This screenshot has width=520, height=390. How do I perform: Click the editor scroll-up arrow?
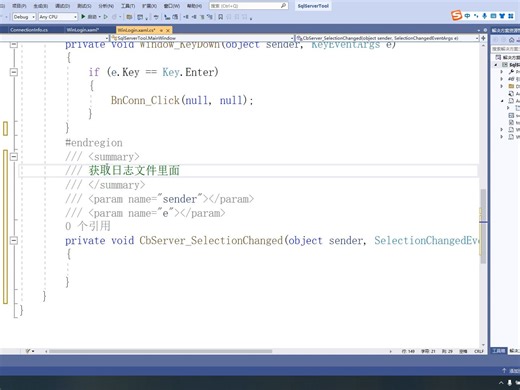pos(483,45)
